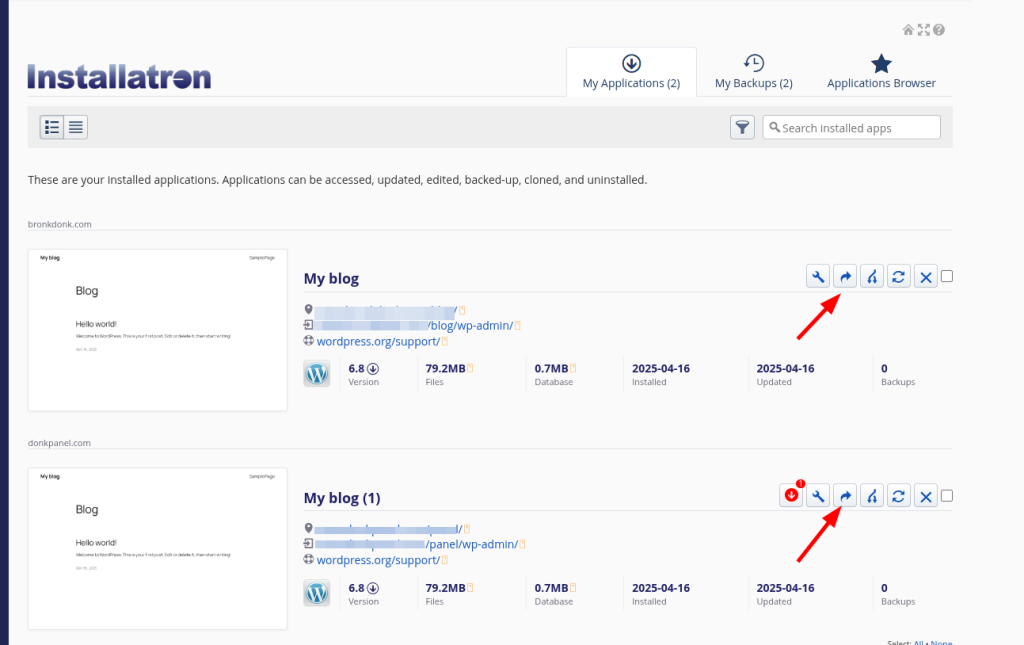
Task: Open the /blog/wp-admin/ link
Action: pos(470,325)
